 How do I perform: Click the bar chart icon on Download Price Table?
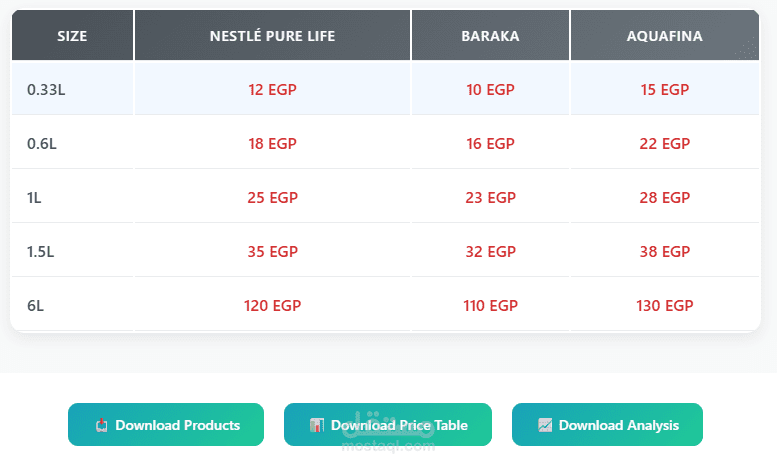[317, 425]
